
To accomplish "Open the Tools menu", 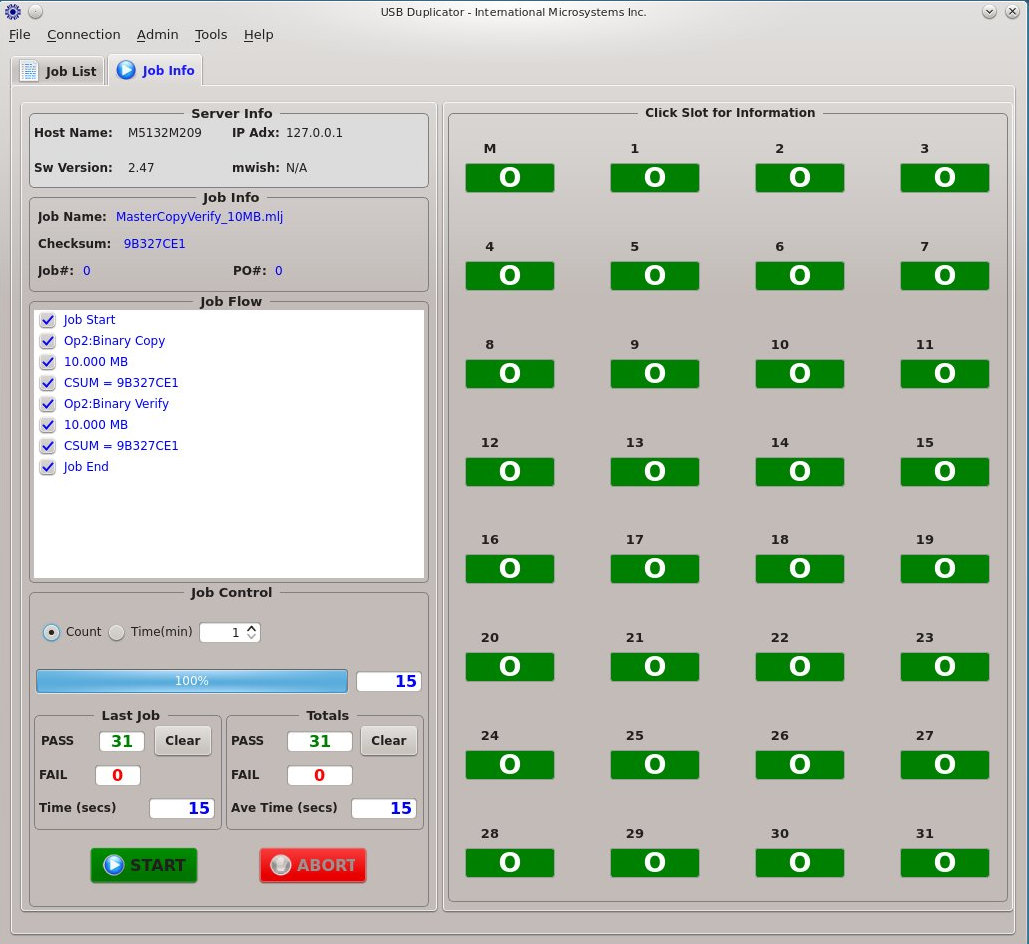I will tap(211, 35).
